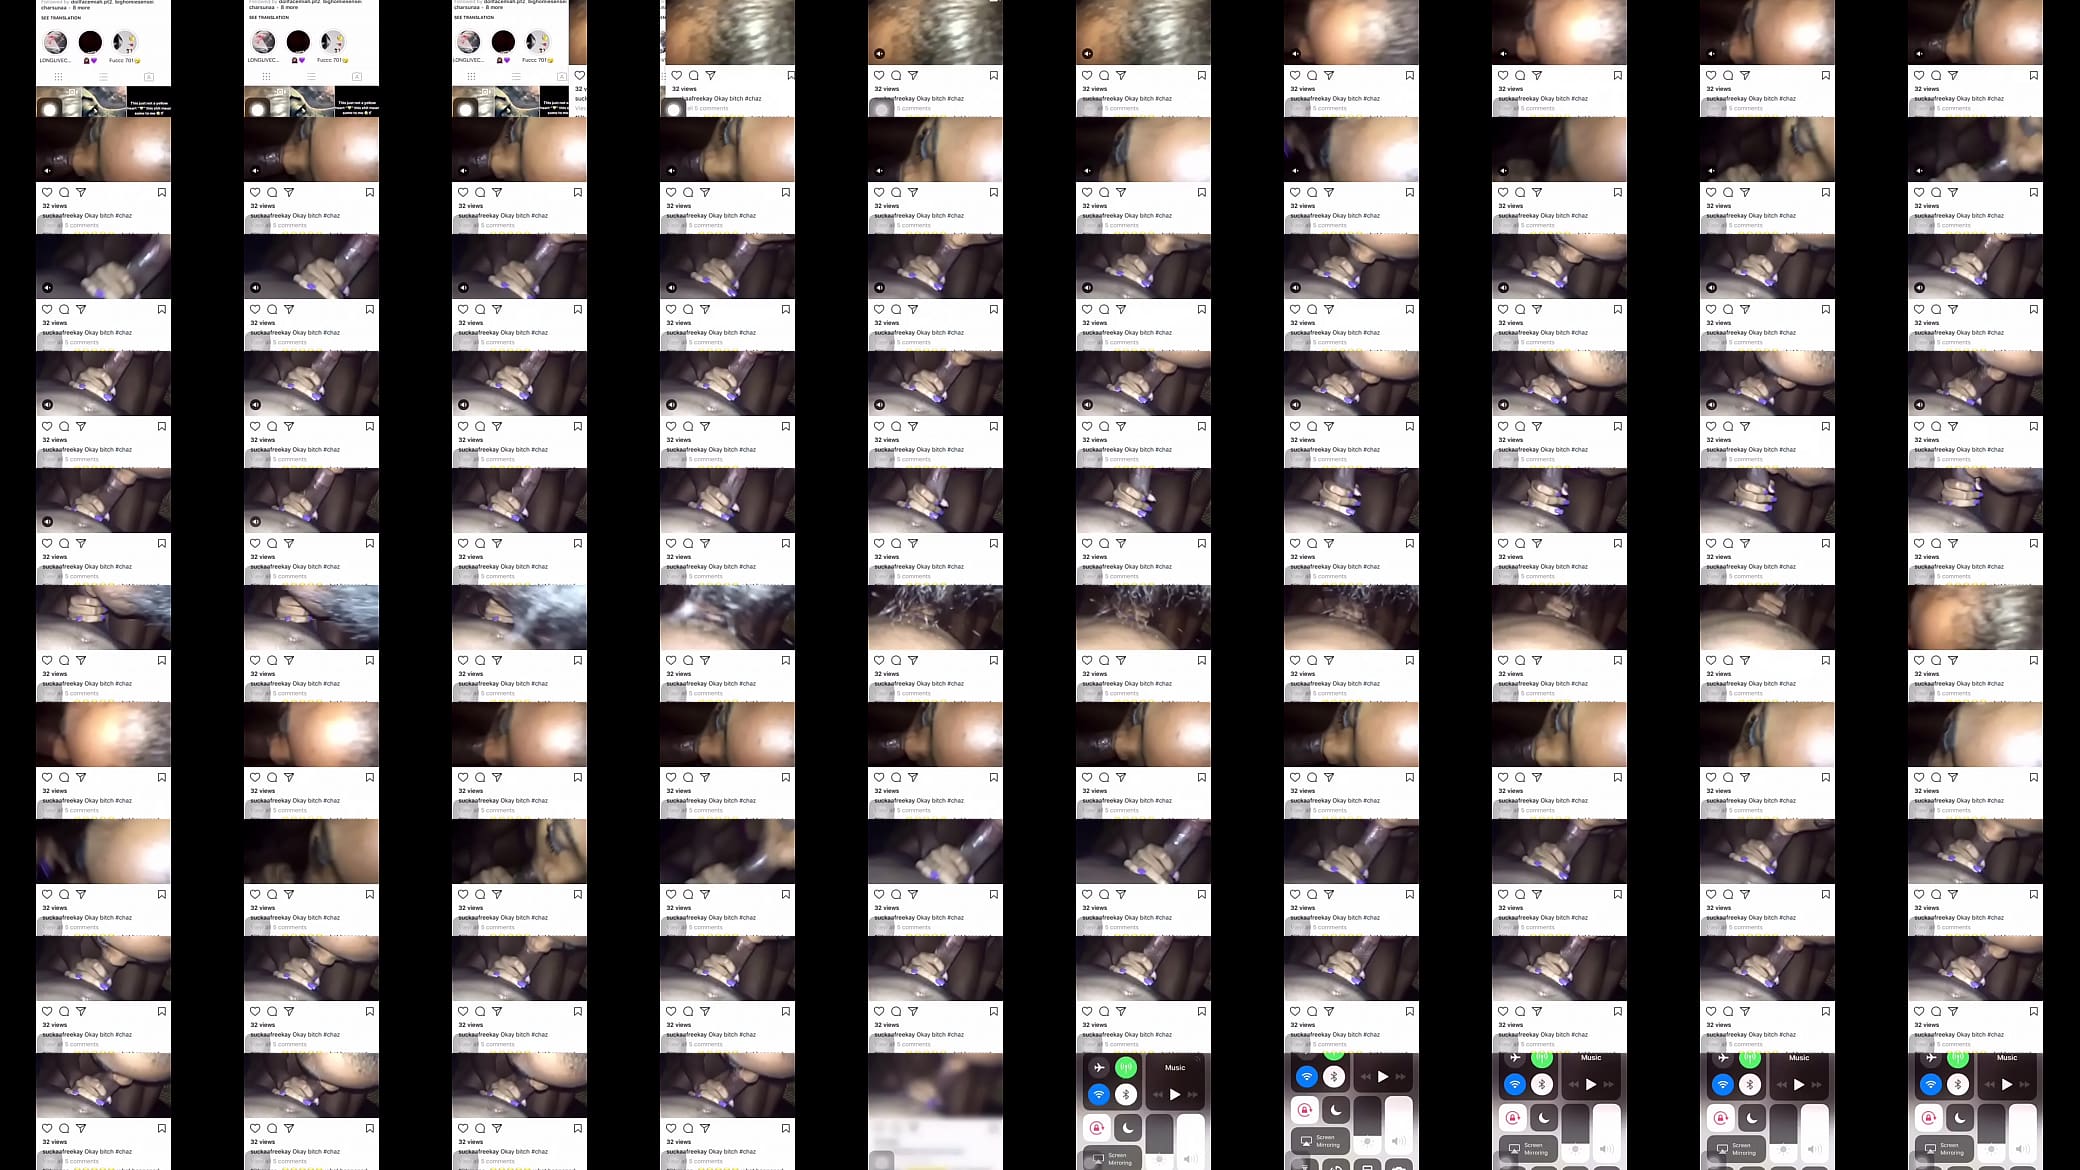
Task: Click SEE TRANSLATION in the first frame
Action: point(61,18)
